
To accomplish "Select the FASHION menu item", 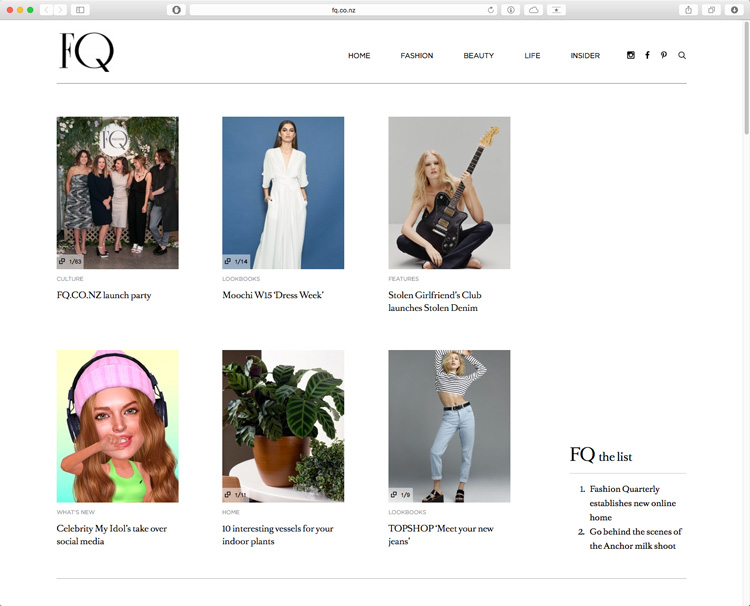I will pyautogui.click(x=417, y=55).
